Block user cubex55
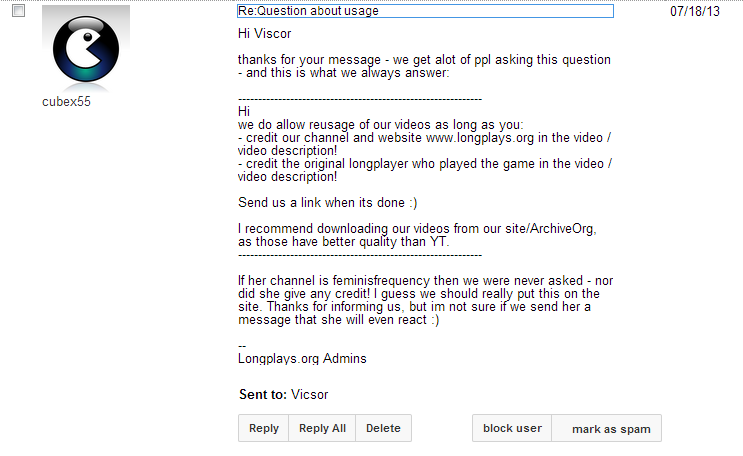 click(x=512, y=428)
